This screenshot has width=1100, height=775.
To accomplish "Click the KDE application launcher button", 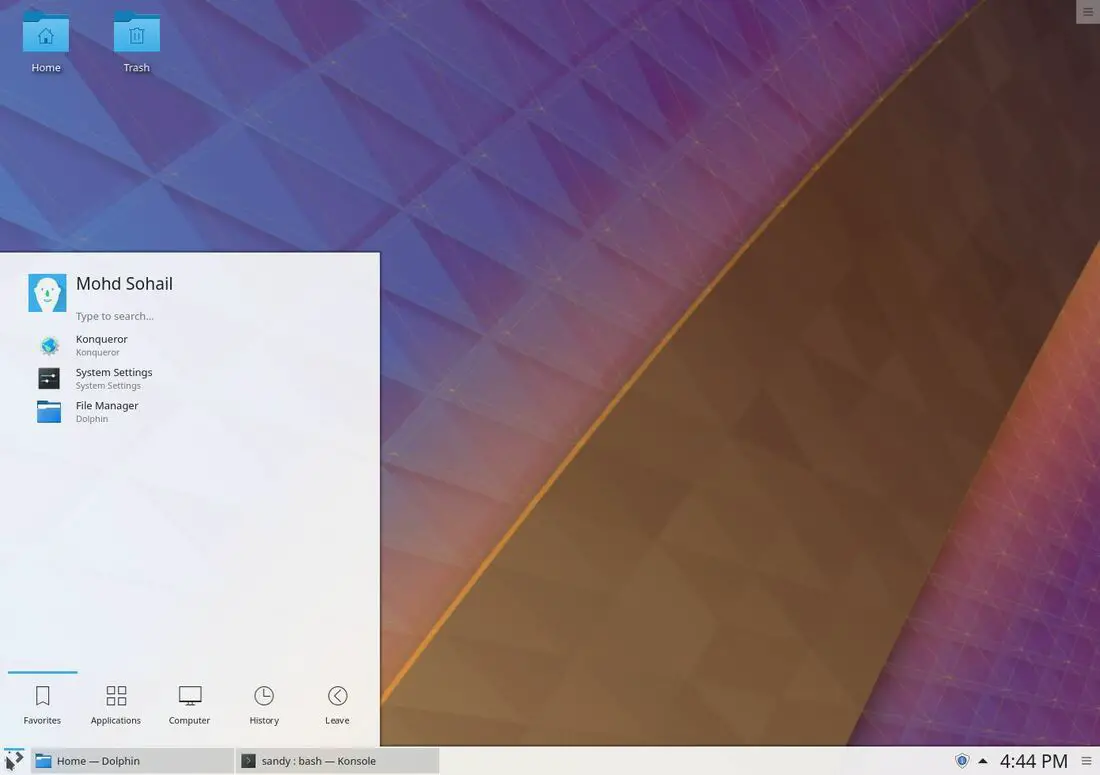I will click(x=14, y=760).
